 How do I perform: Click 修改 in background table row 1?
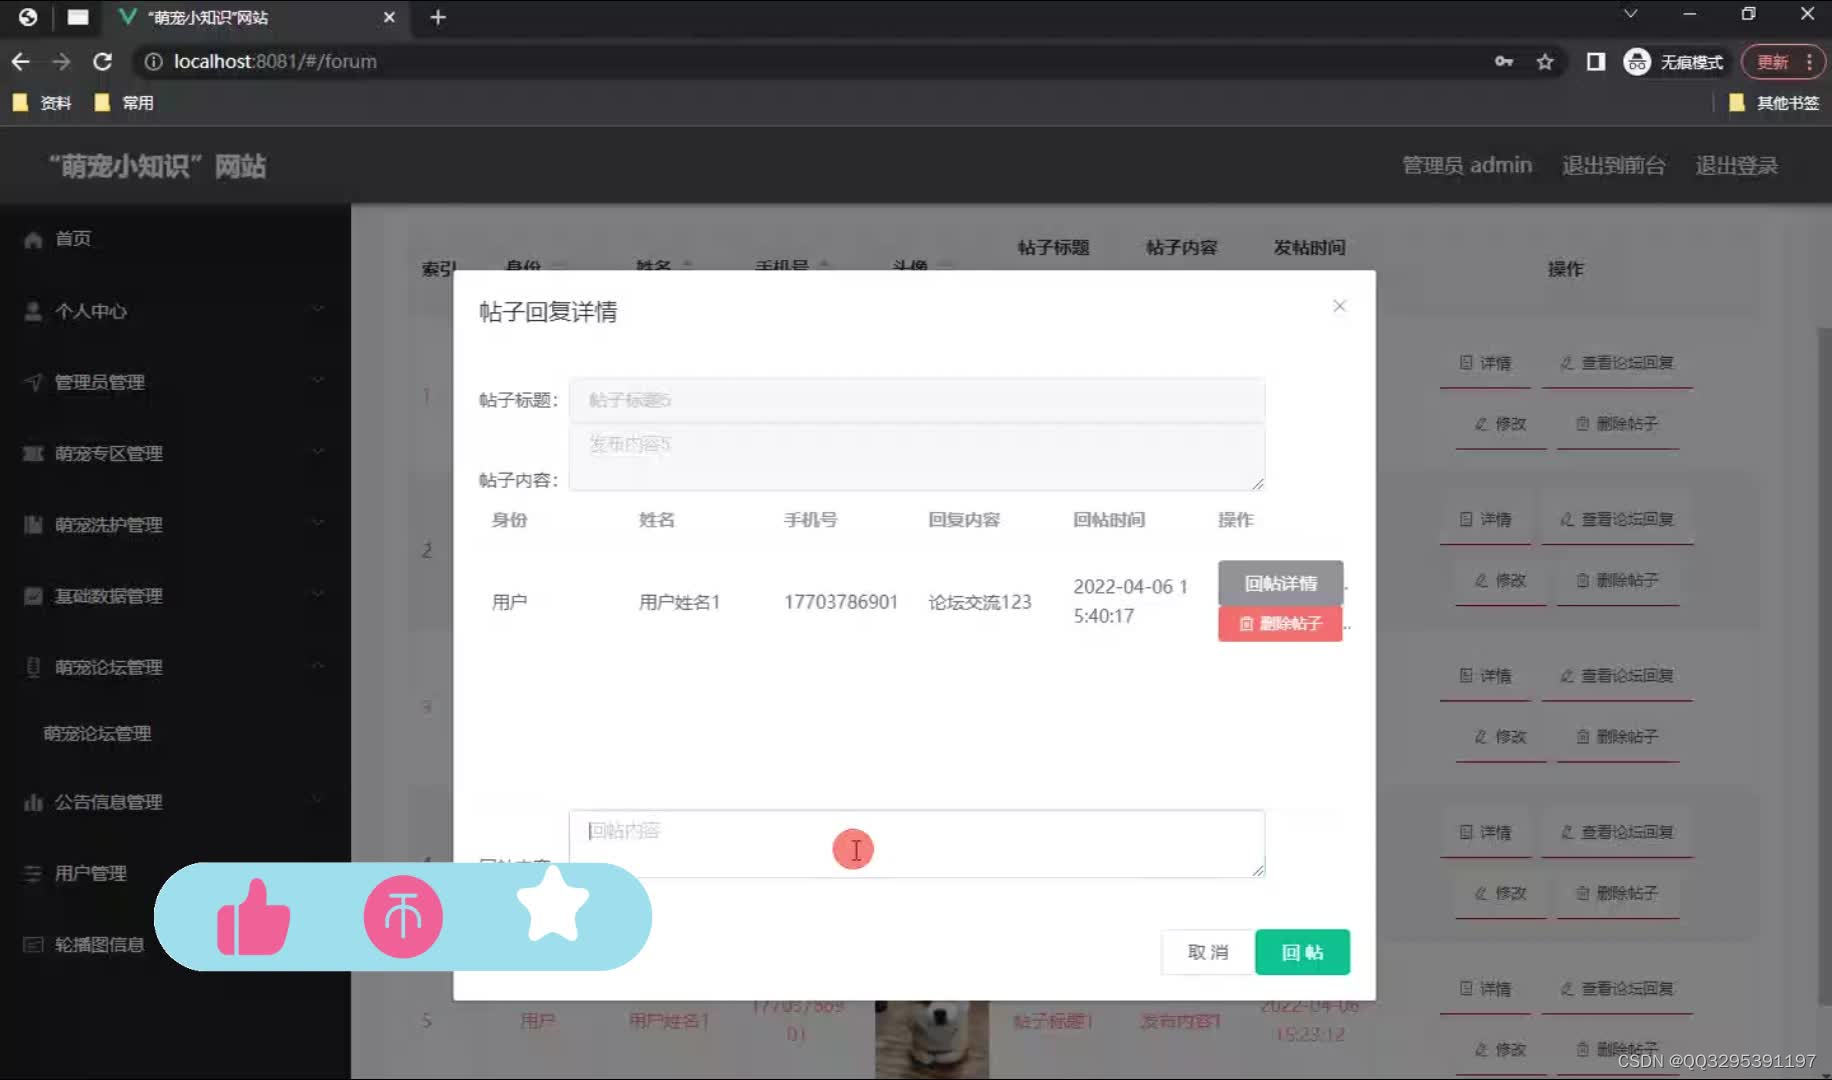pyautogui.click(x=1501, y=424)
